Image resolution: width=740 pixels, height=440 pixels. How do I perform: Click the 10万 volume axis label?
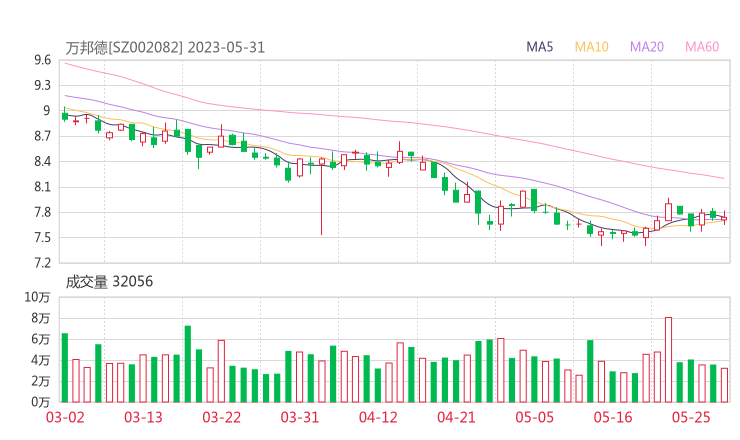(37, 297)
